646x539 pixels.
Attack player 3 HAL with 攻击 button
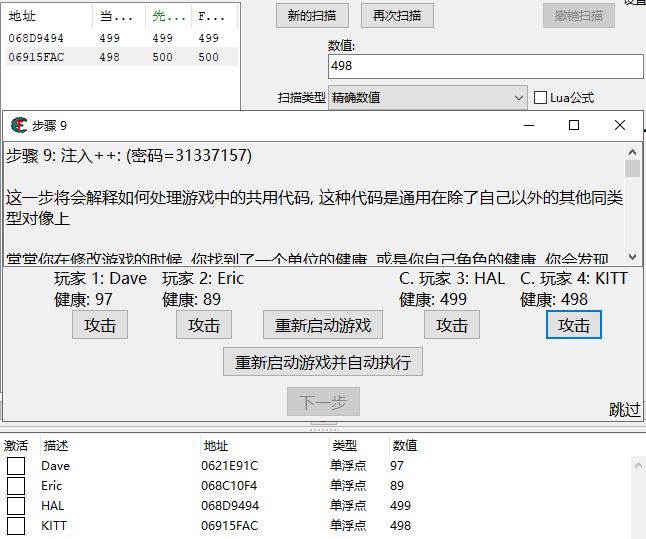click(452, 325)
